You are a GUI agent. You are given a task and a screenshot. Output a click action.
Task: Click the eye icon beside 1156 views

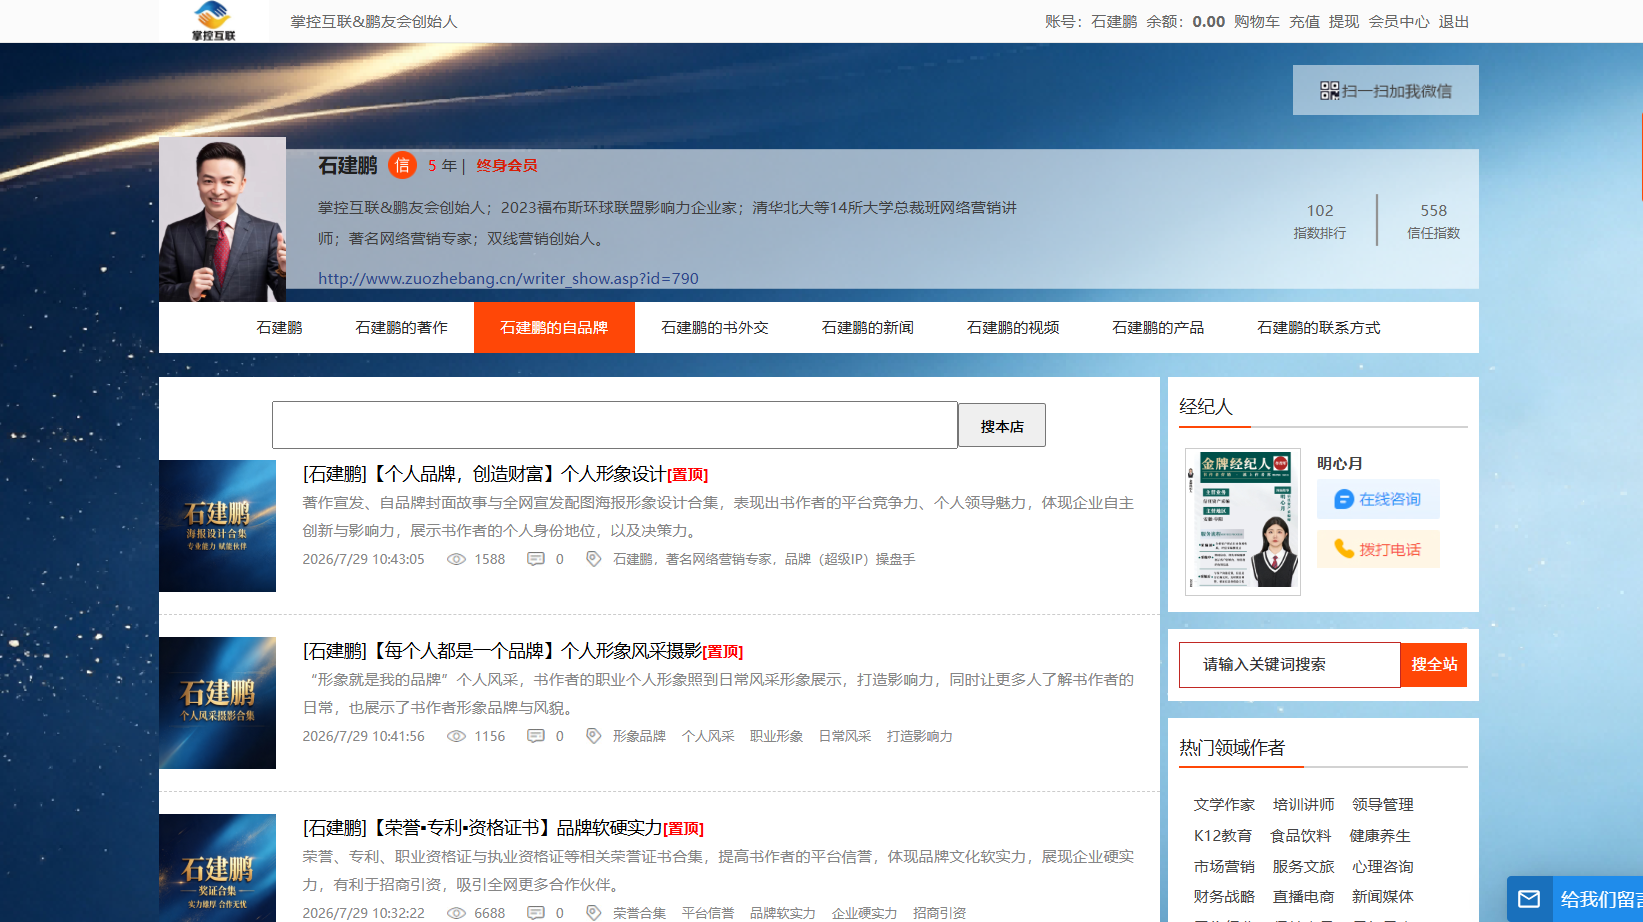click(x=456, y=737)
